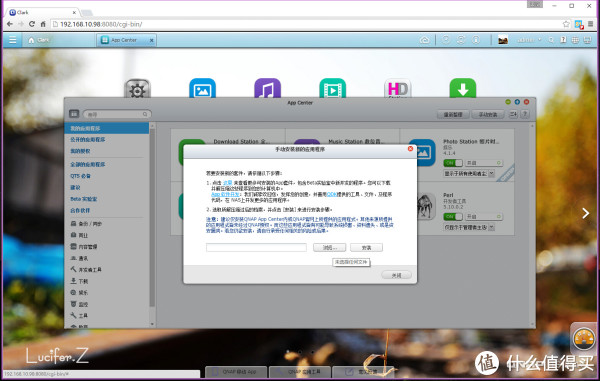Launch the Music Station desktop icon
The image size is (600, 381).
[x=267, y=88]
